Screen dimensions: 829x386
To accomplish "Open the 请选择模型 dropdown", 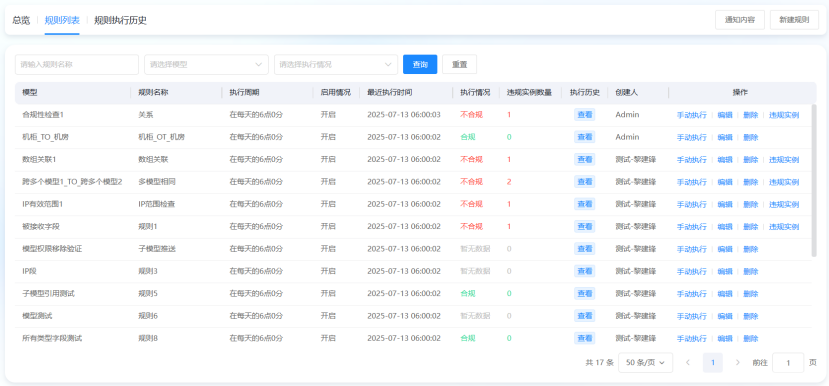I will [x=206, y=65].
